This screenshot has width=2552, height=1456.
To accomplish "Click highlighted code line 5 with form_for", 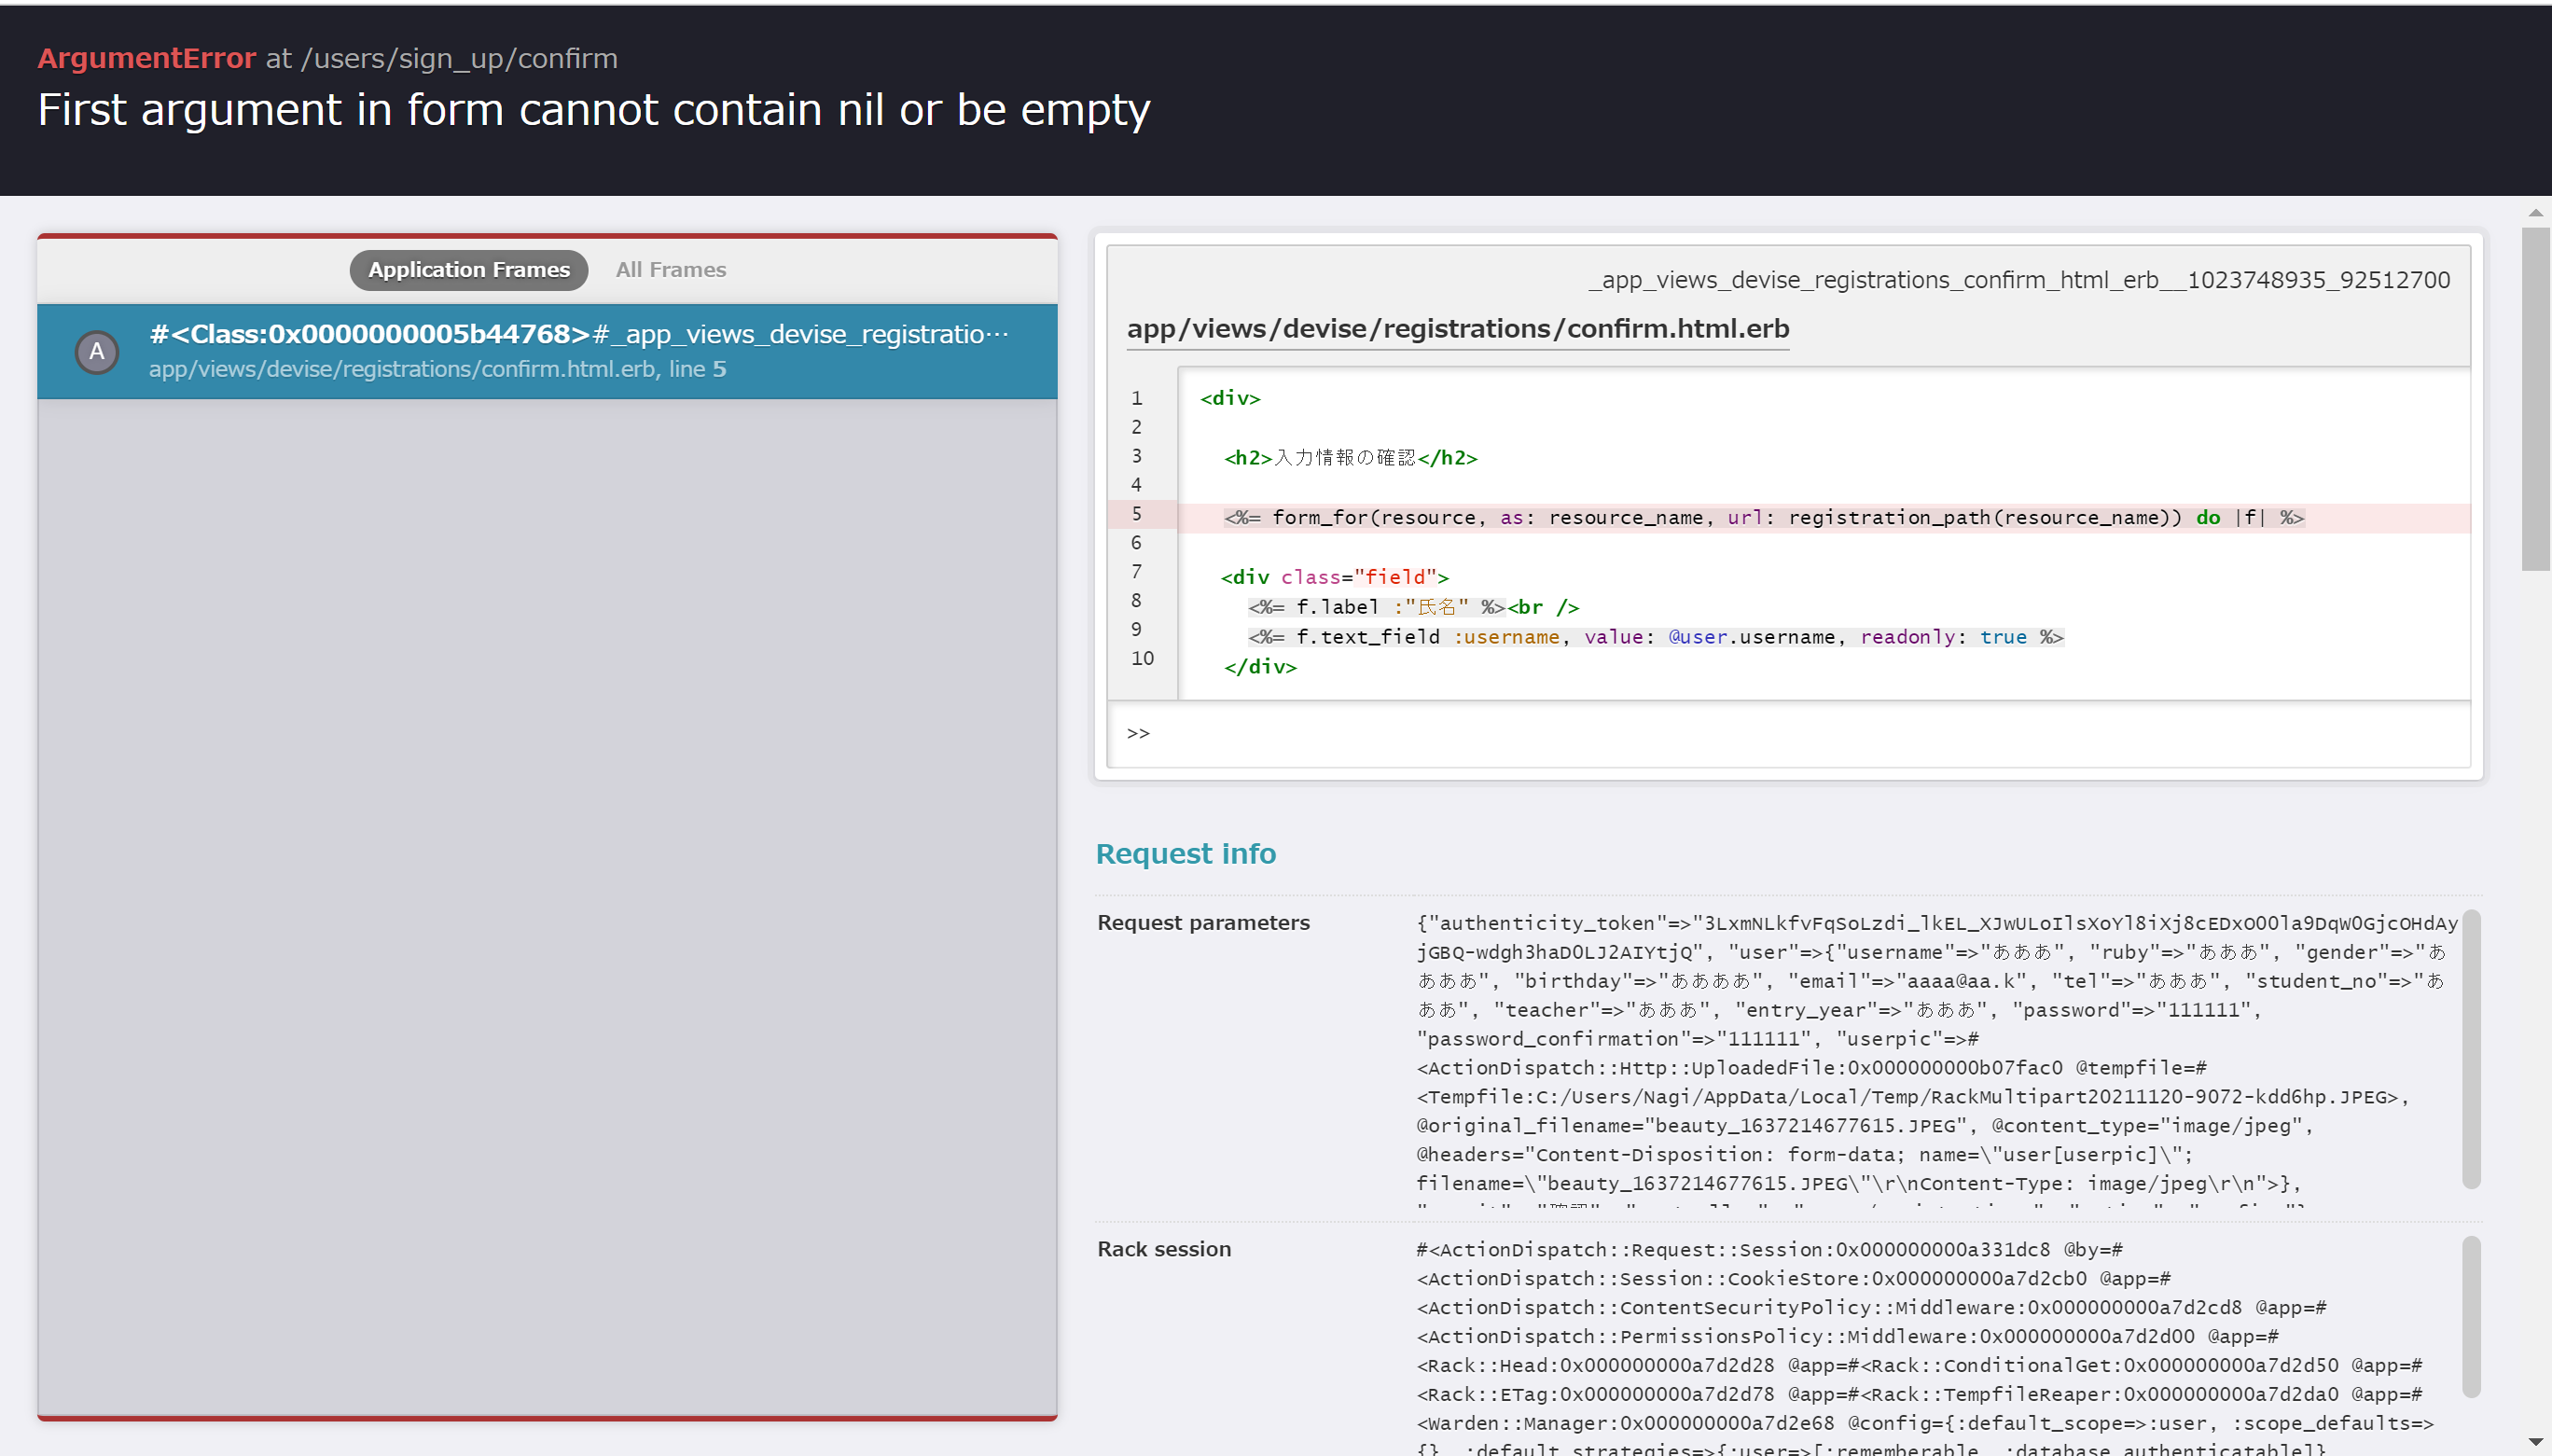I will tap(1763, 517).
